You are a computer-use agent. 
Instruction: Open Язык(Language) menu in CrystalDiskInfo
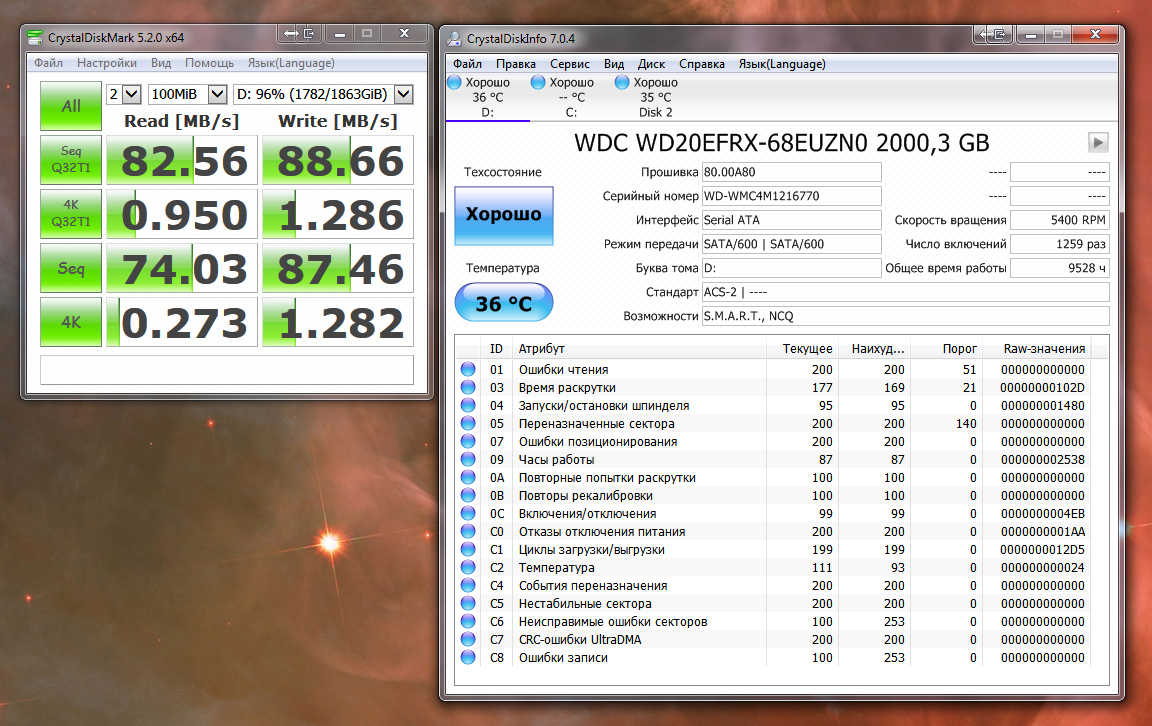[x=782, y=64]
